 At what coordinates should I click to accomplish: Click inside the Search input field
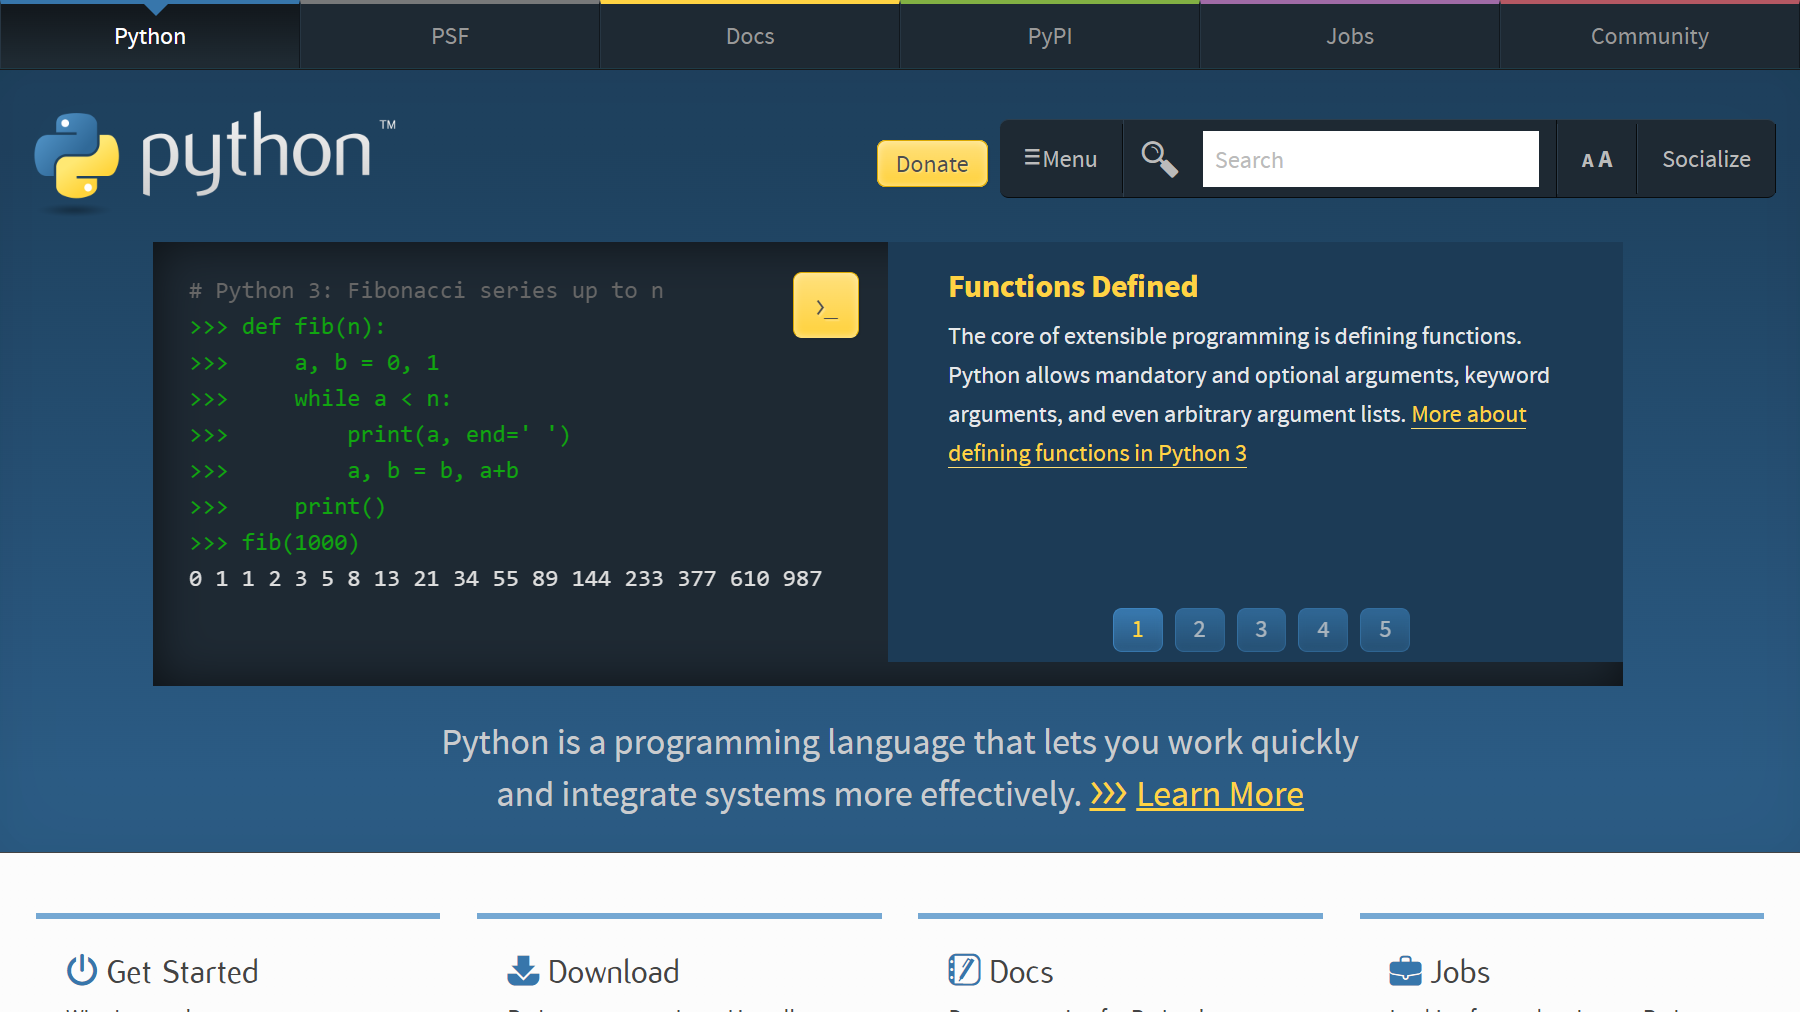click(x=1370, y=158)
